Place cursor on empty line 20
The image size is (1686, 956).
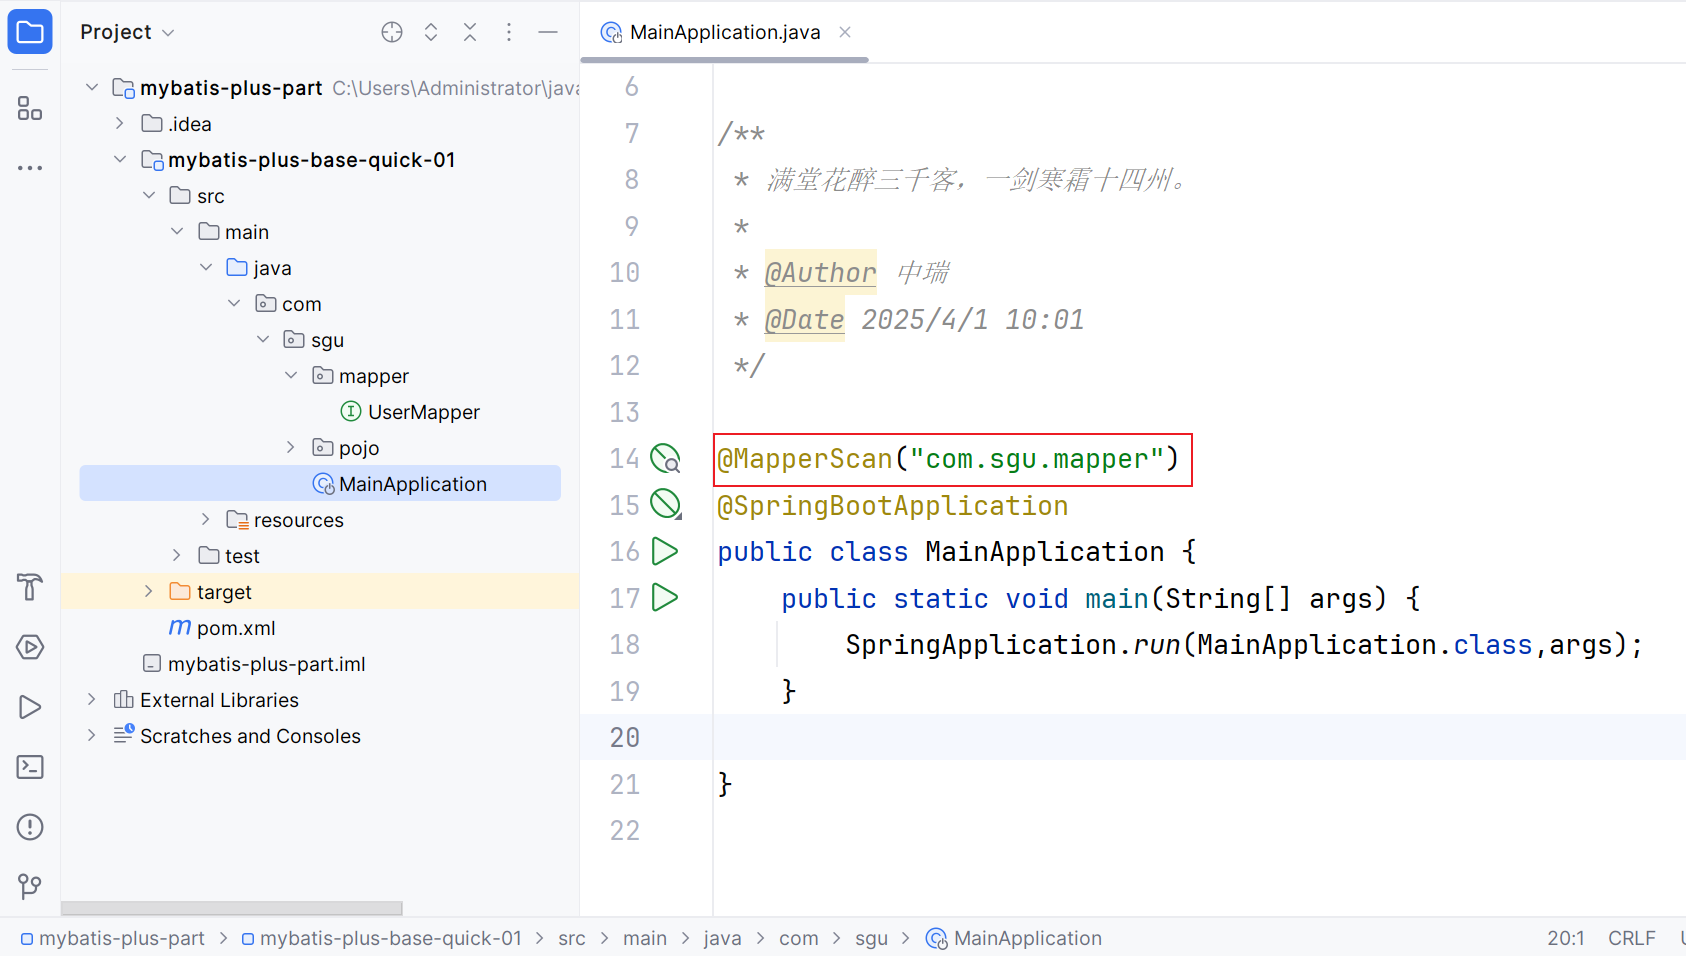1198,737
